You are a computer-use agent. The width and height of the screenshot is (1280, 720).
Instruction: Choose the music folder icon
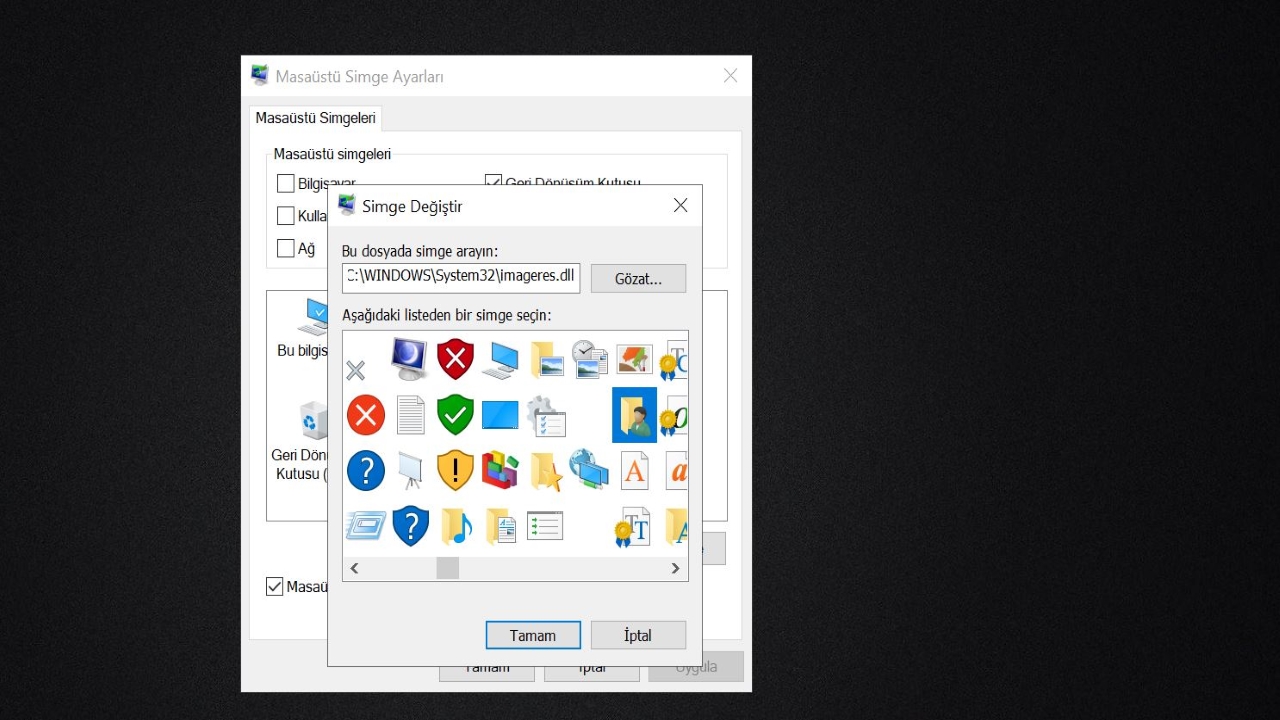point(456,526)
